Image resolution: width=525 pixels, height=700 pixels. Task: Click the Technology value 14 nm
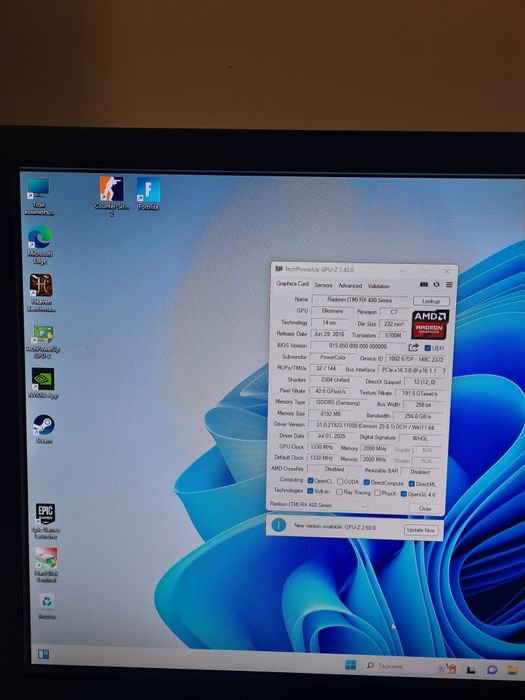[329, 322]
